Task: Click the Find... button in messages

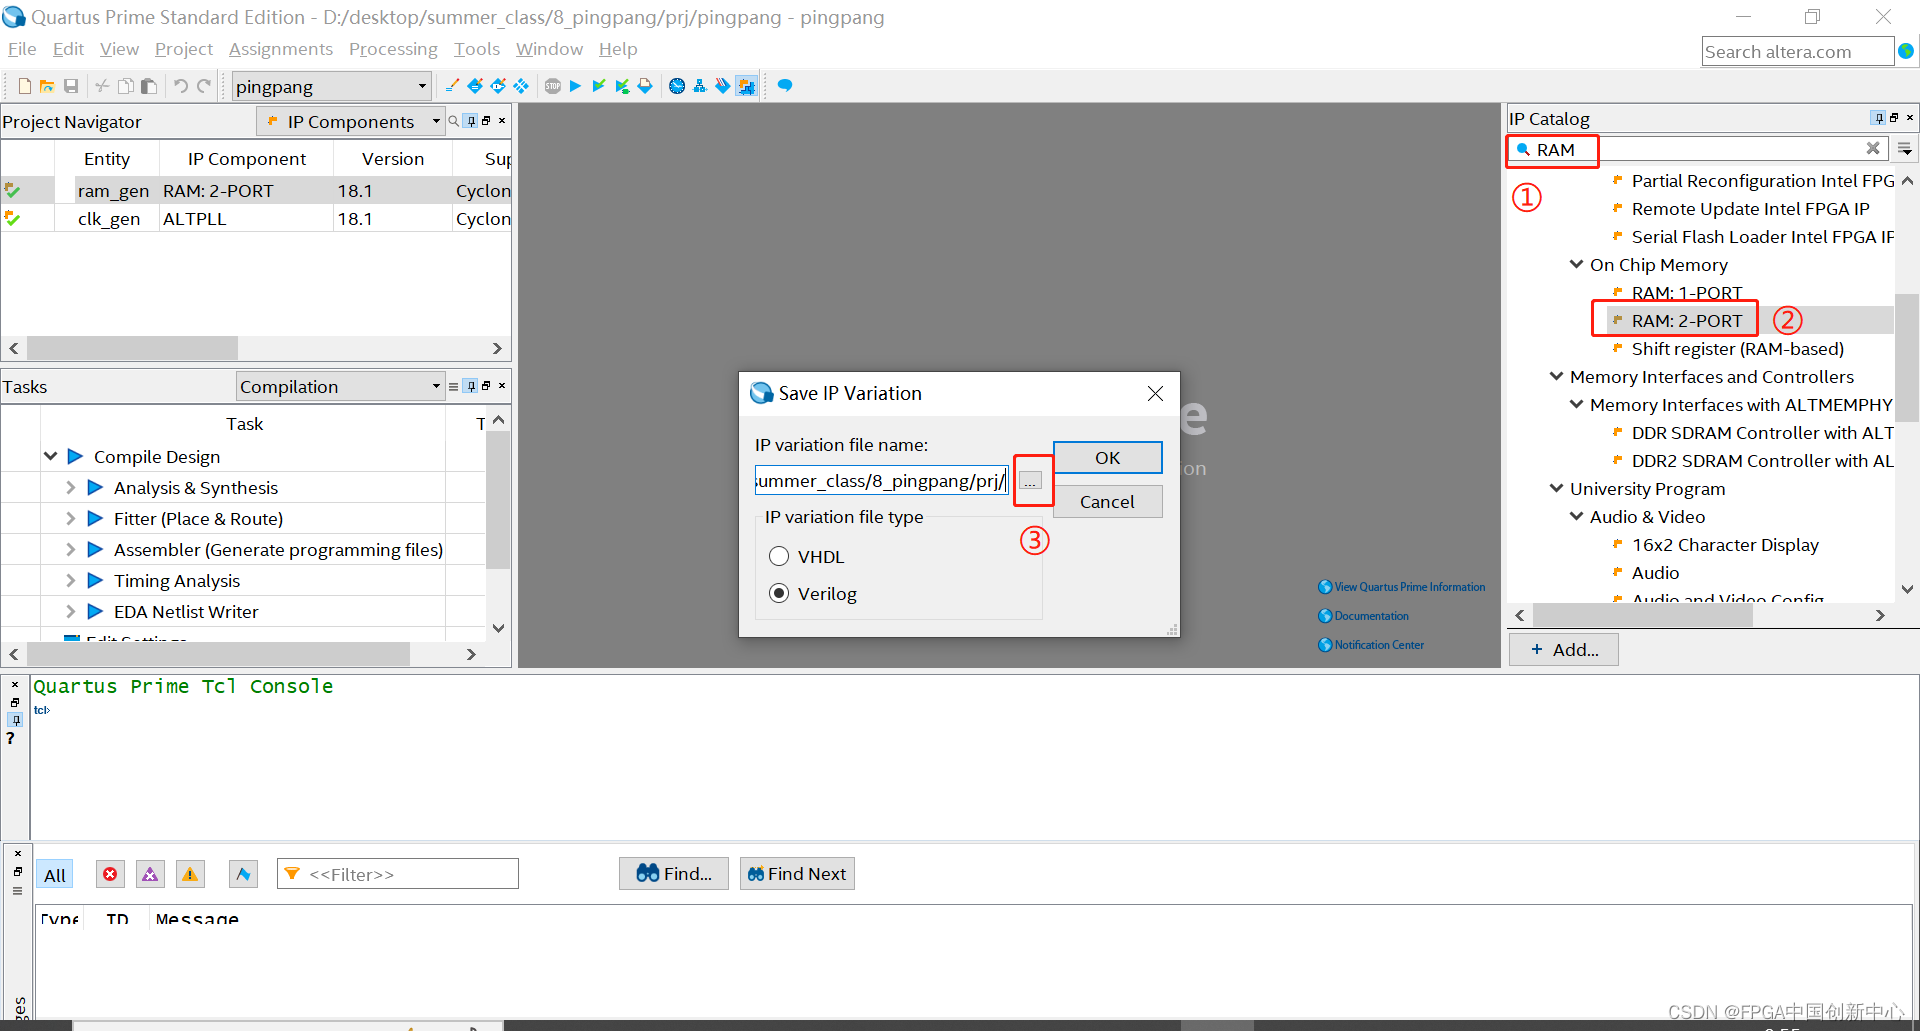Action: [674, 873]
